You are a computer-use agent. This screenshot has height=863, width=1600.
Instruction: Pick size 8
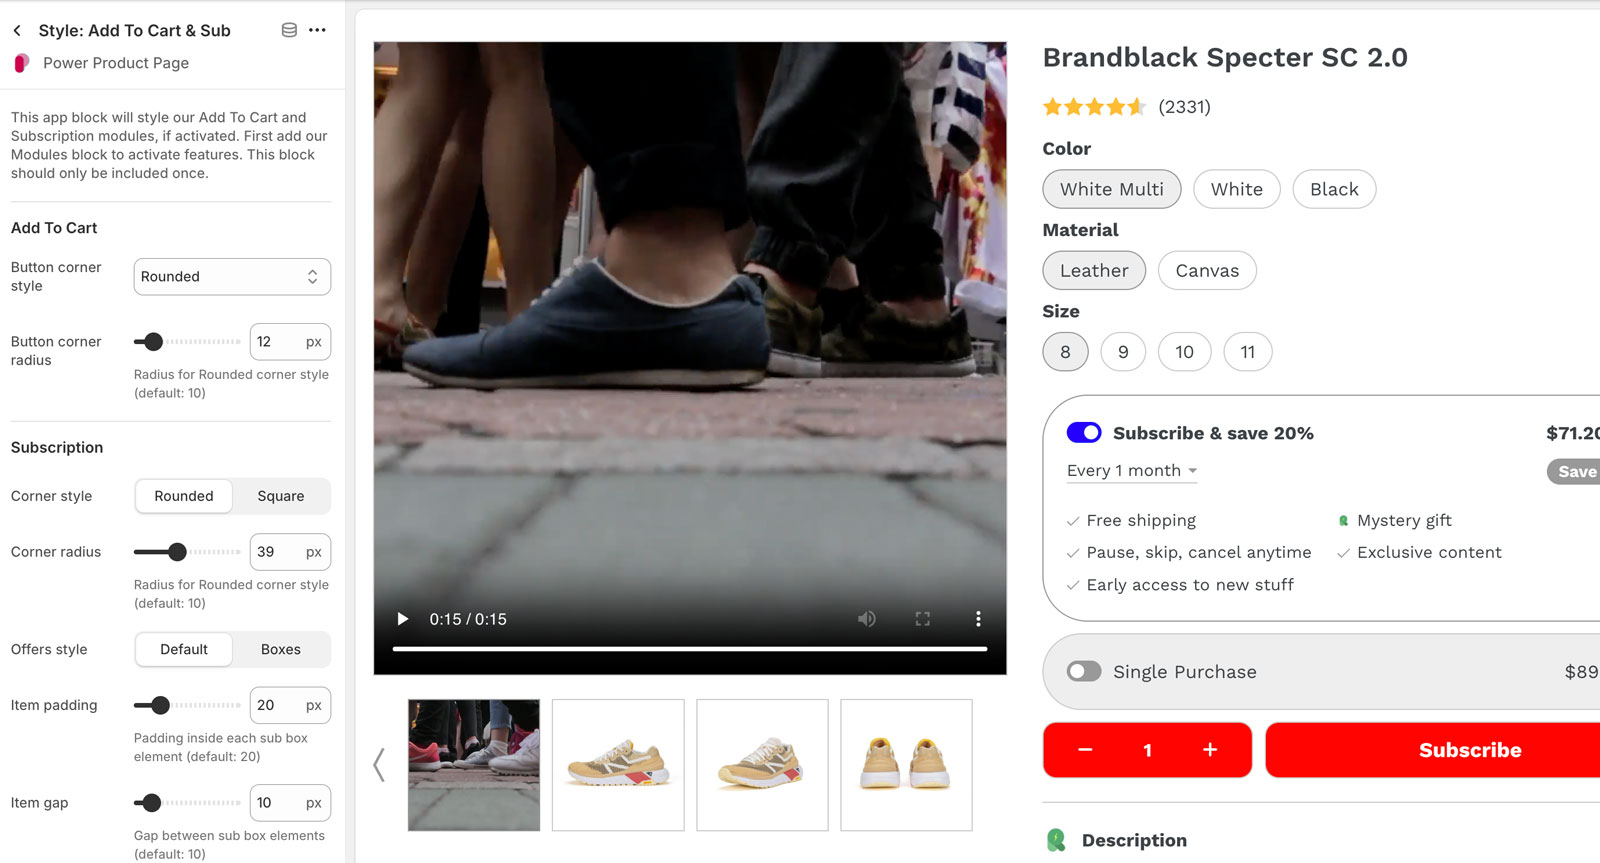pyautogui.click(x=1065, y=352)
